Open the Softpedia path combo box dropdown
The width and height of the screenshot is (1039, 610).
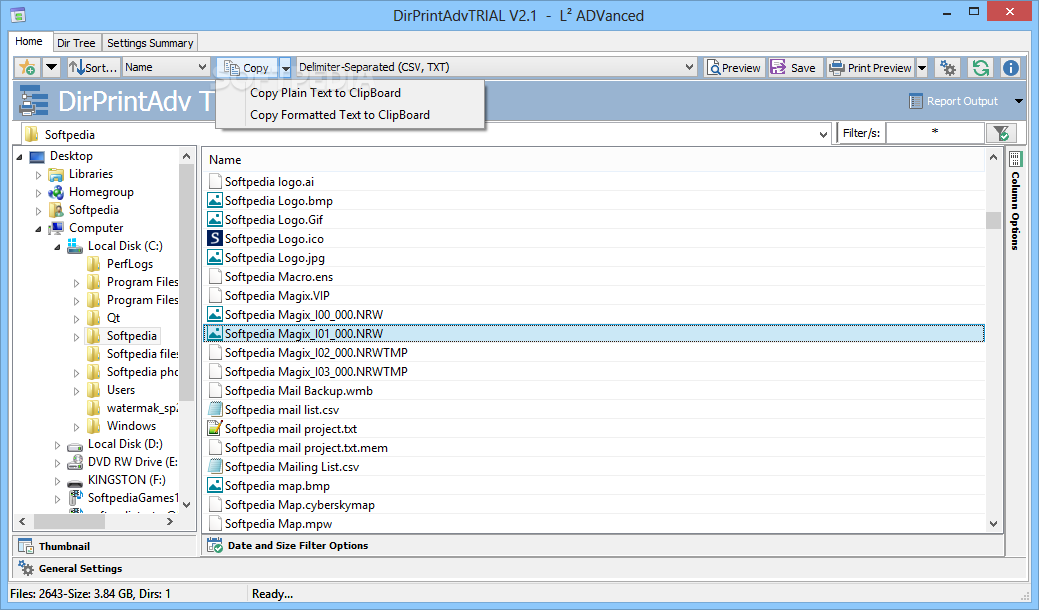tap(823, 134)
